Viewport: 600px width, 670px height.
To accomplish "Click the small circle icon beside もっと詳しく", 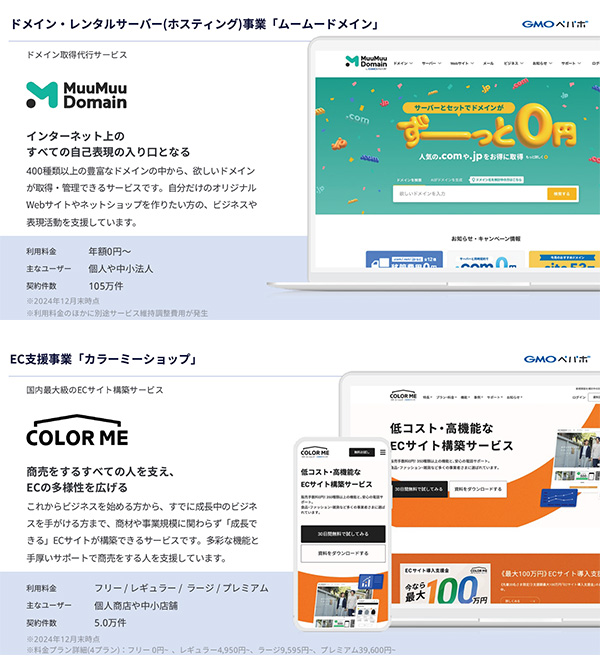I will [x=546, y=157].
